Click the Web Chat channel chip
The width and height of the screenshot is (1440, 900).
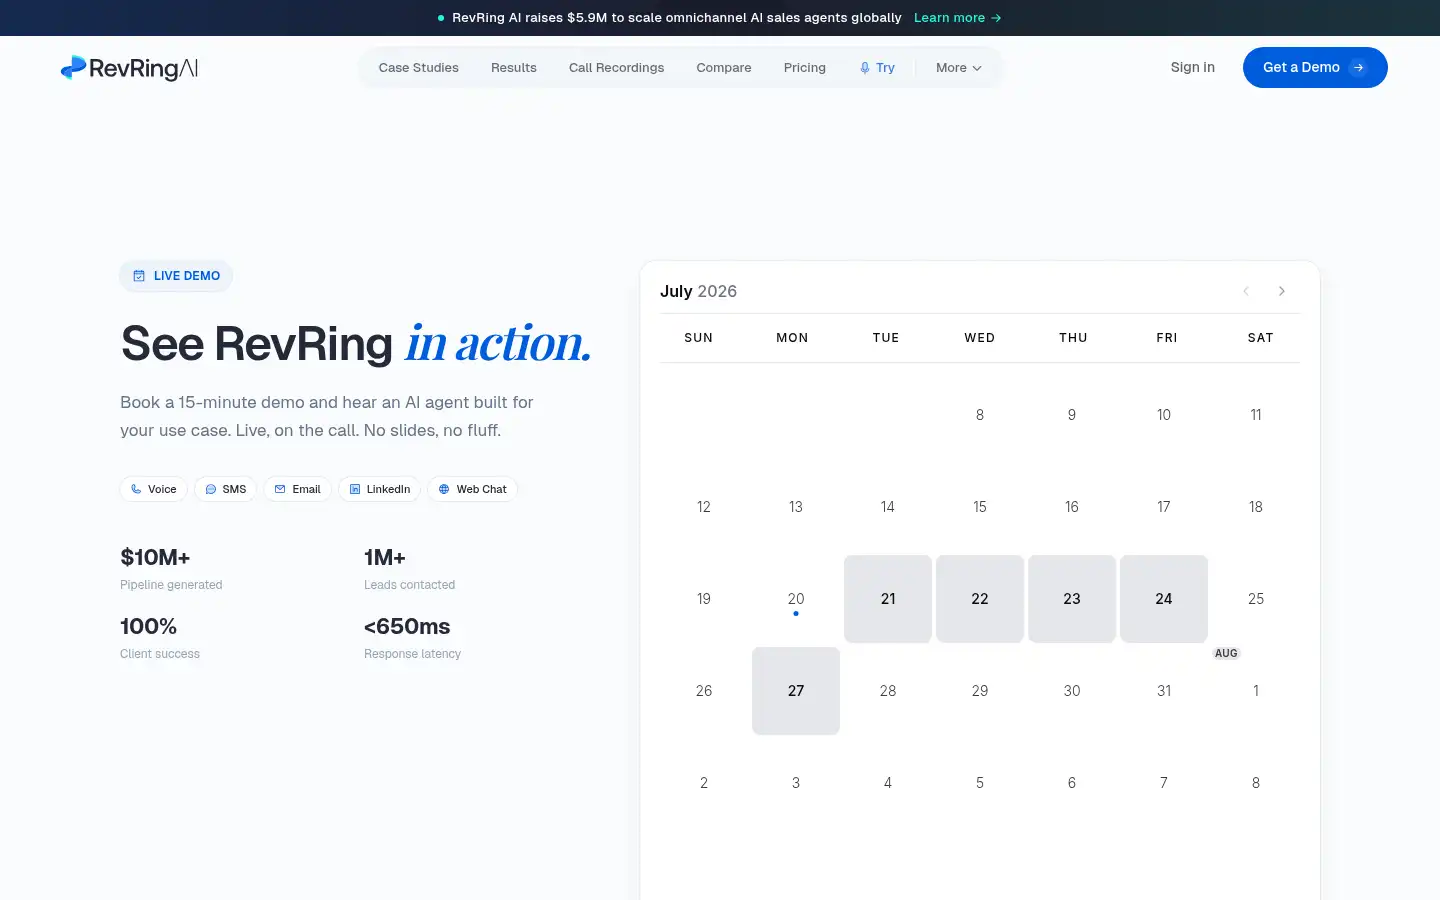(473, 489)
